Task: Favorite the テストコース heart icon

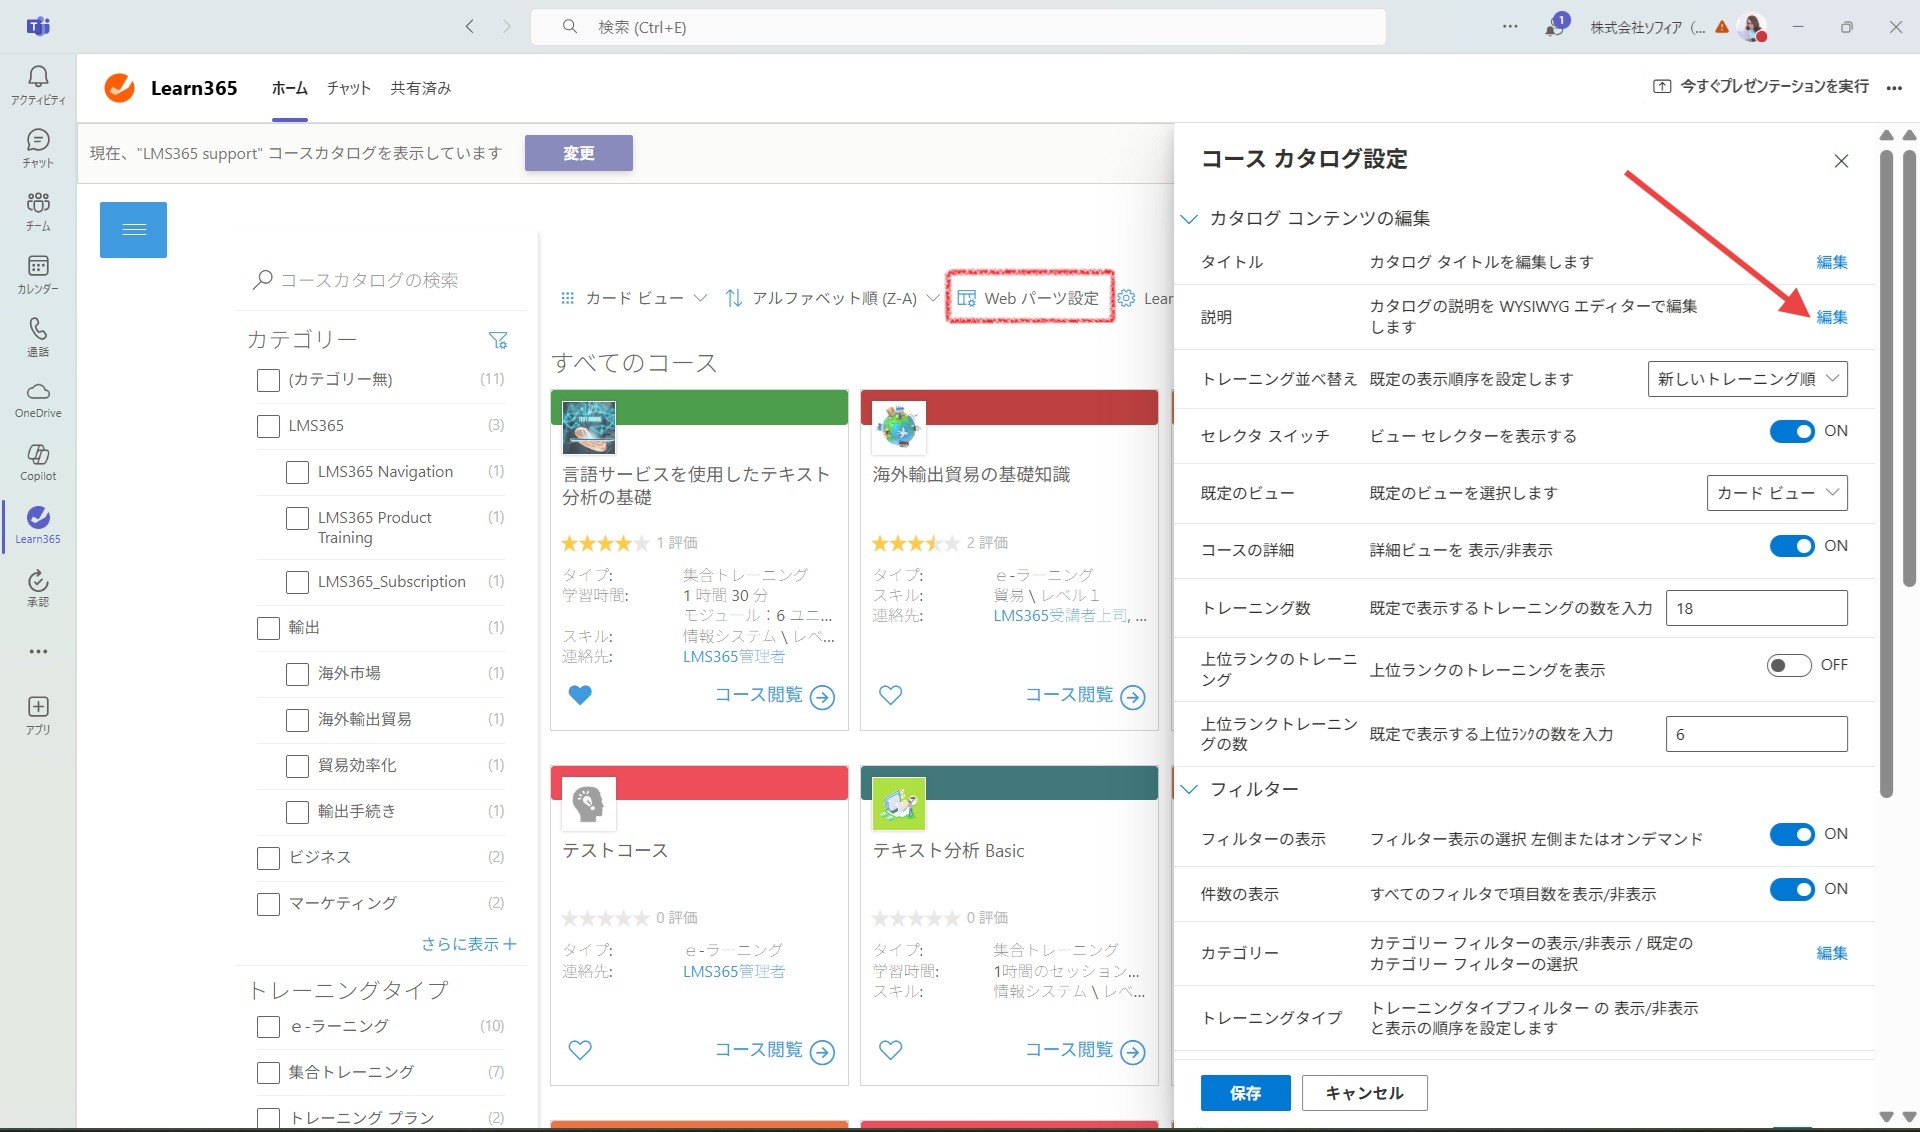Action: click(x=580, y=1050)
